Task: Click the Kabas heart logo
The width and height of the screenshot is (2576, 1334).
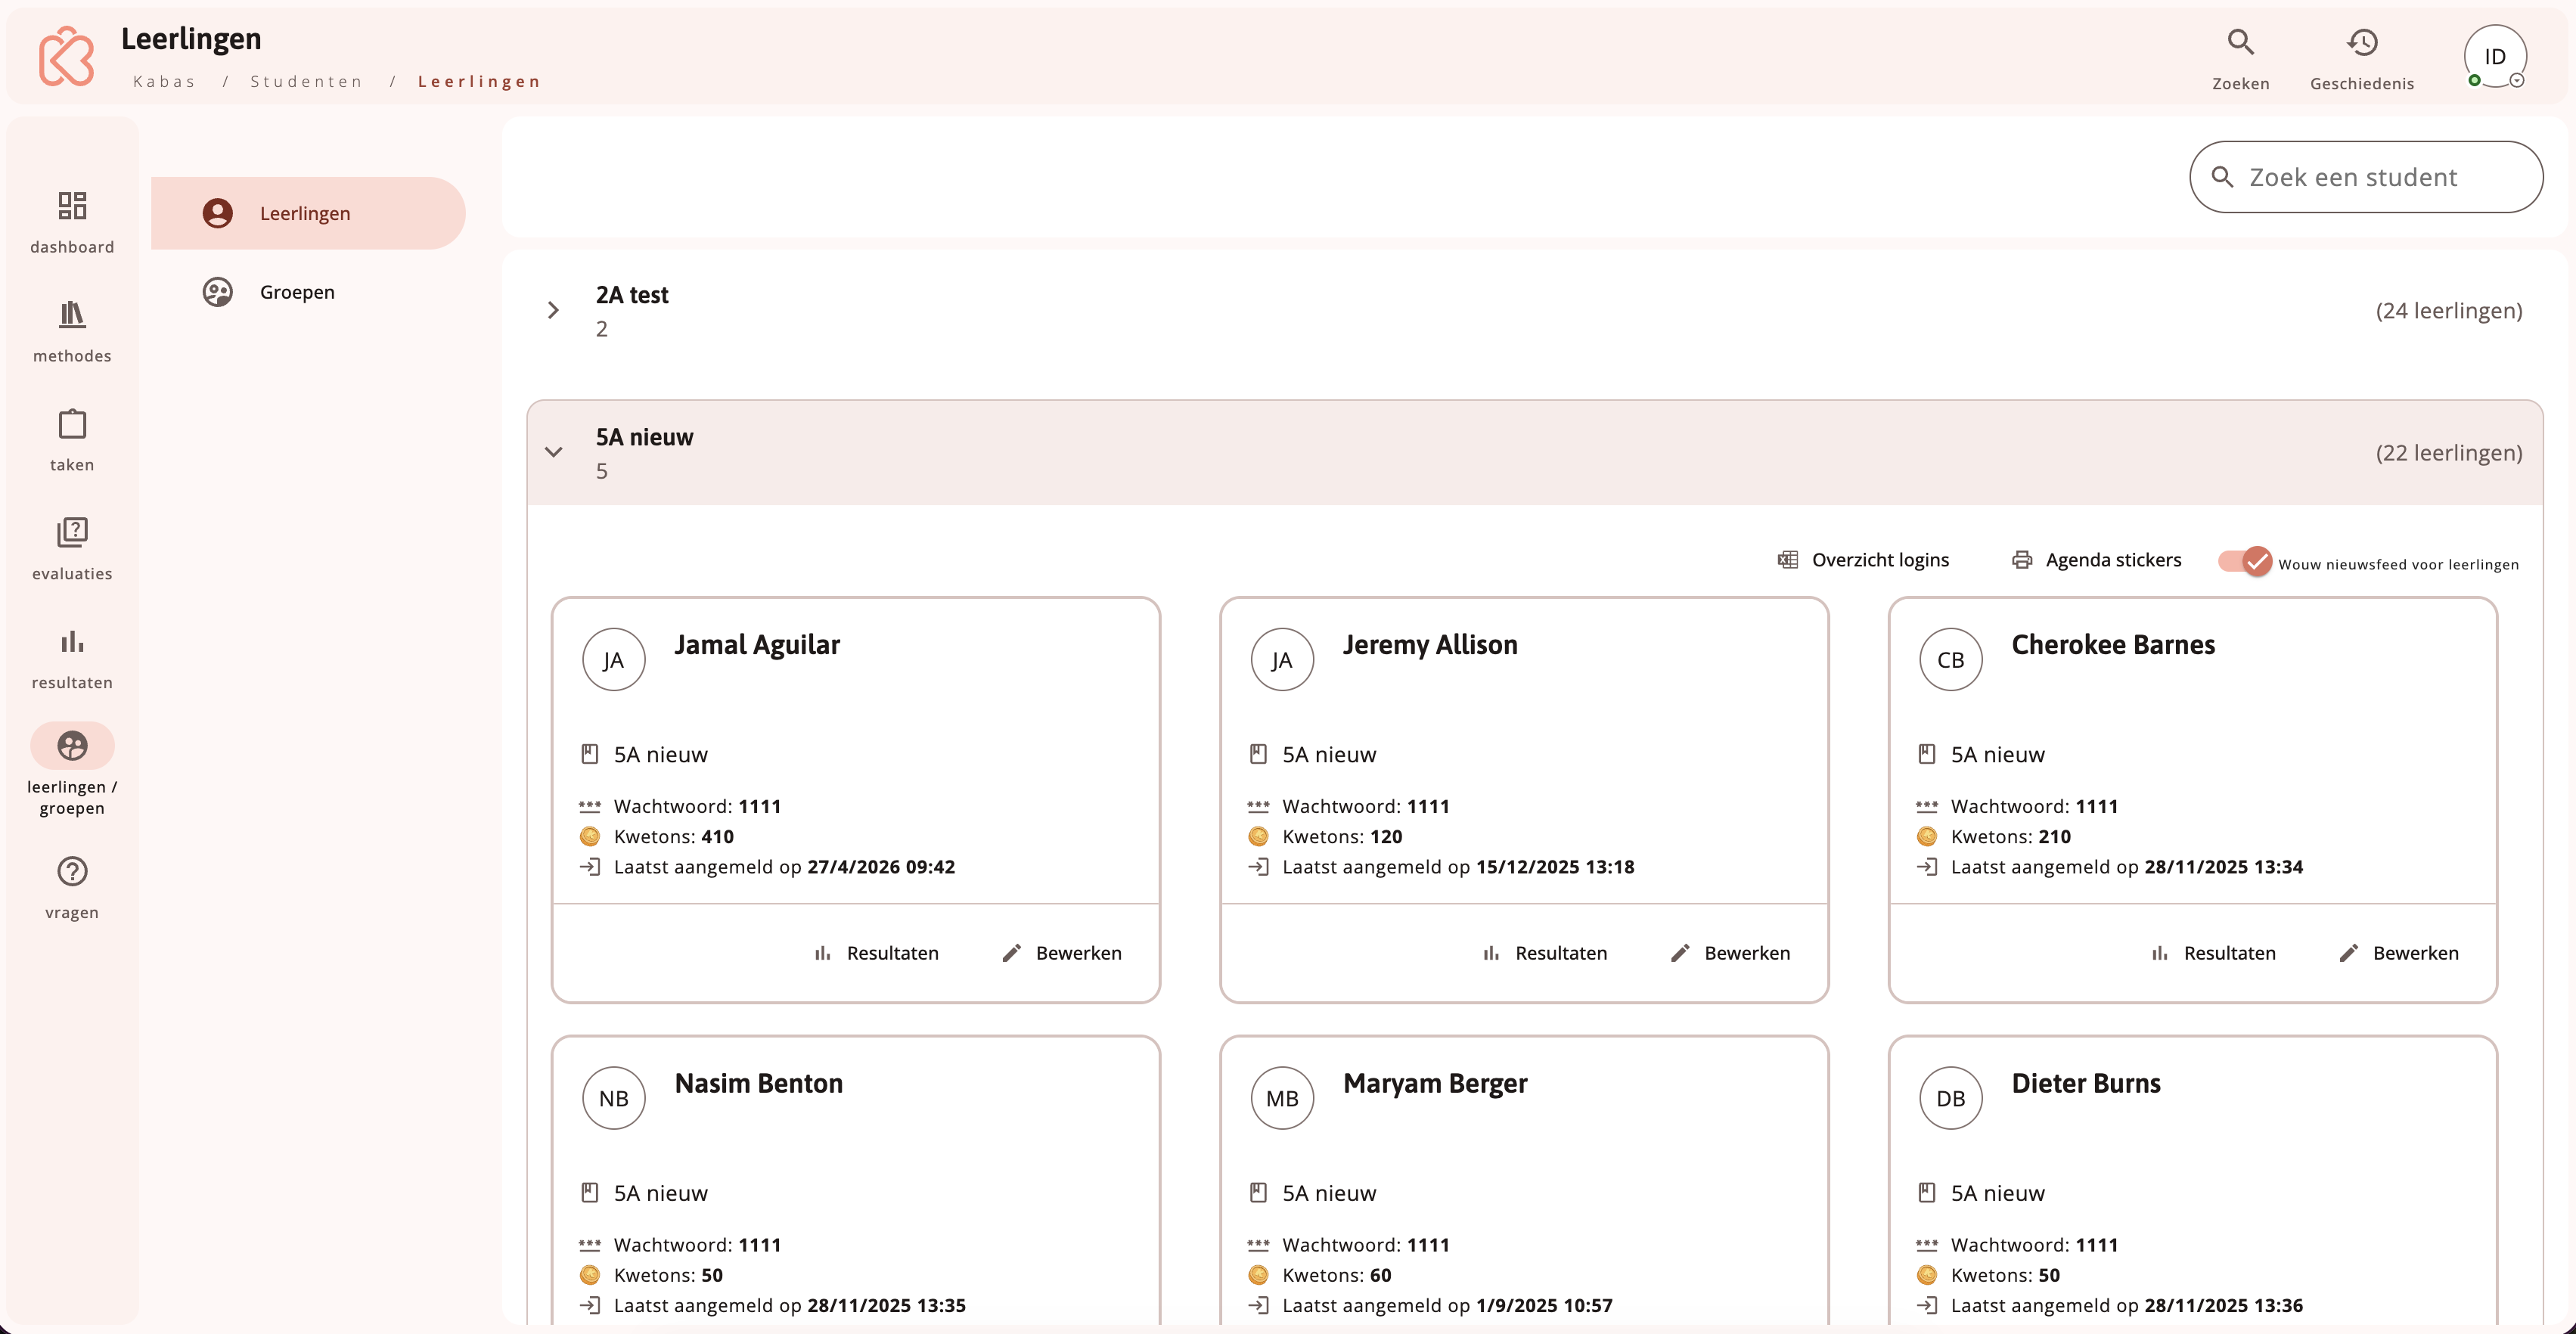Action: tap(67, 56)
